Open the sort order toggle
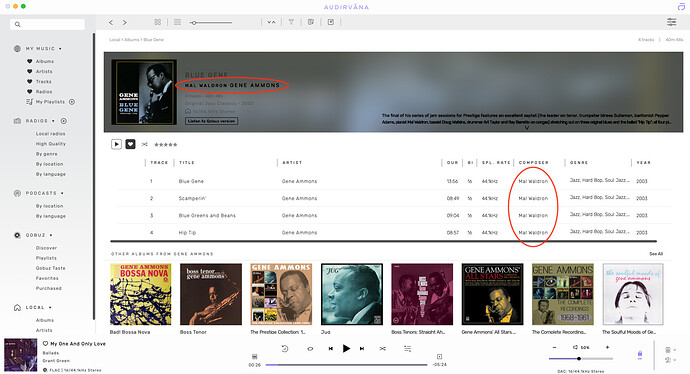This screenshot has height=374, width=690. click(x=272, y=22)
